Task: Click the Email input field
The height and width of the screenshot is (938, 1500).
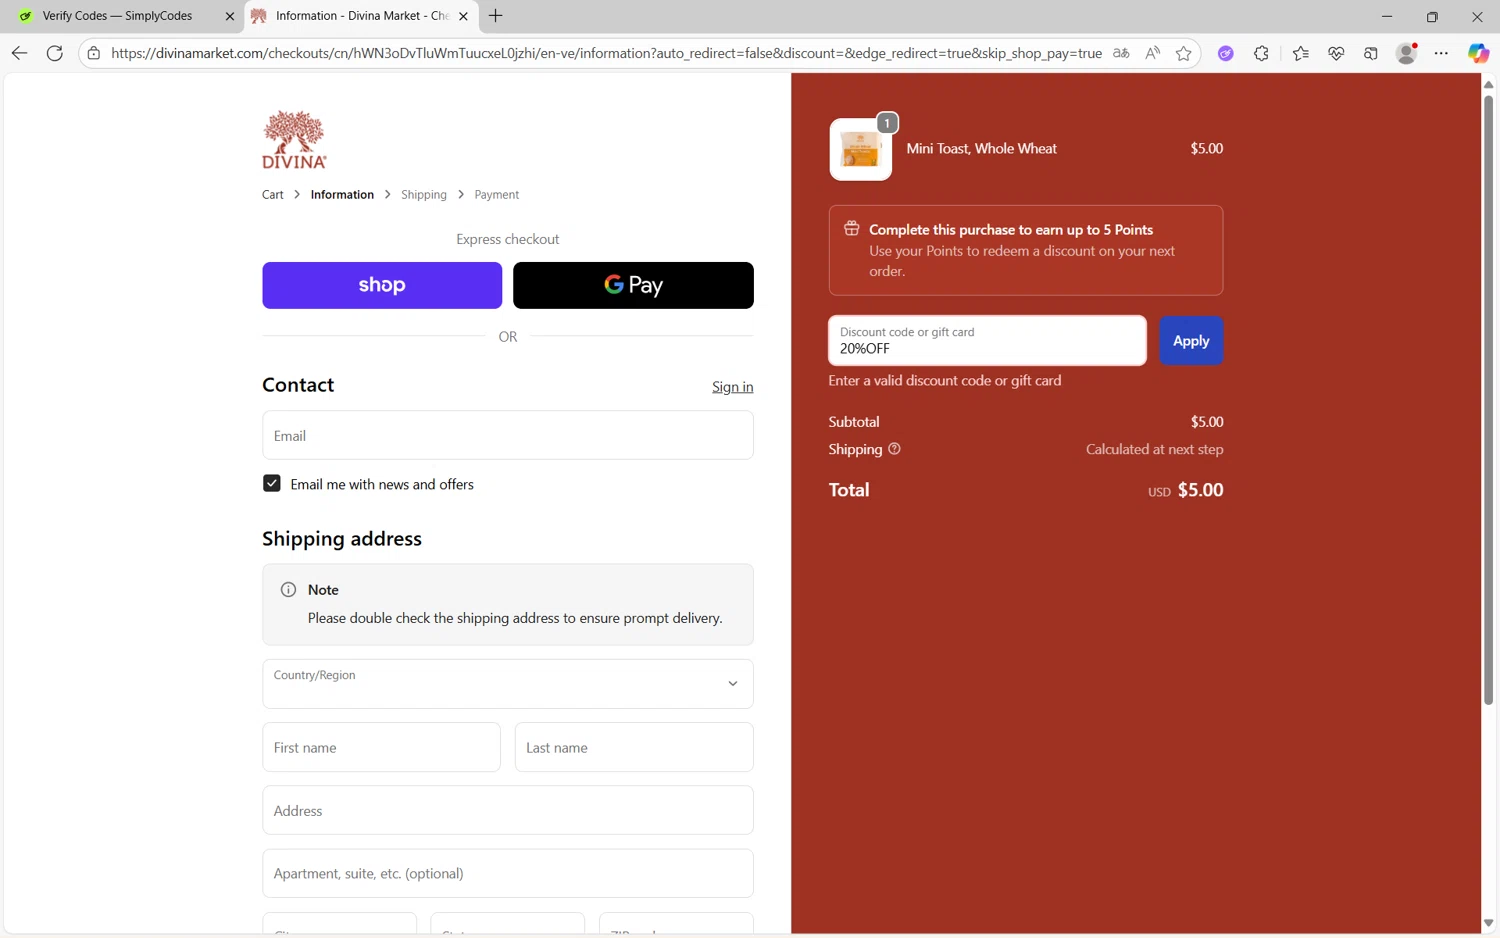Action: tap(508, 435)
